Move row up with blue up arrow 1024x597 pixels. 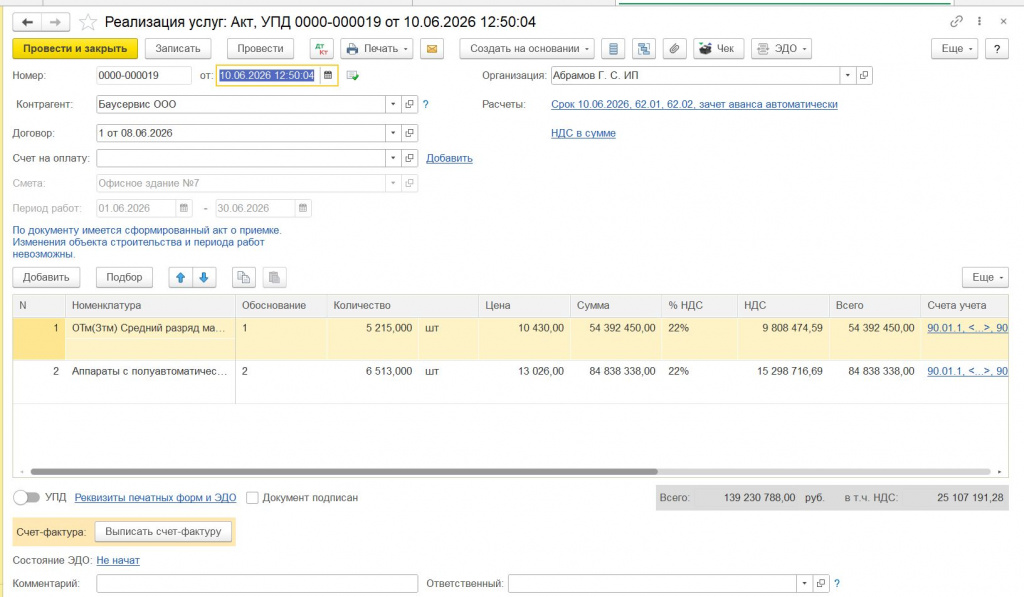point(180,278)
